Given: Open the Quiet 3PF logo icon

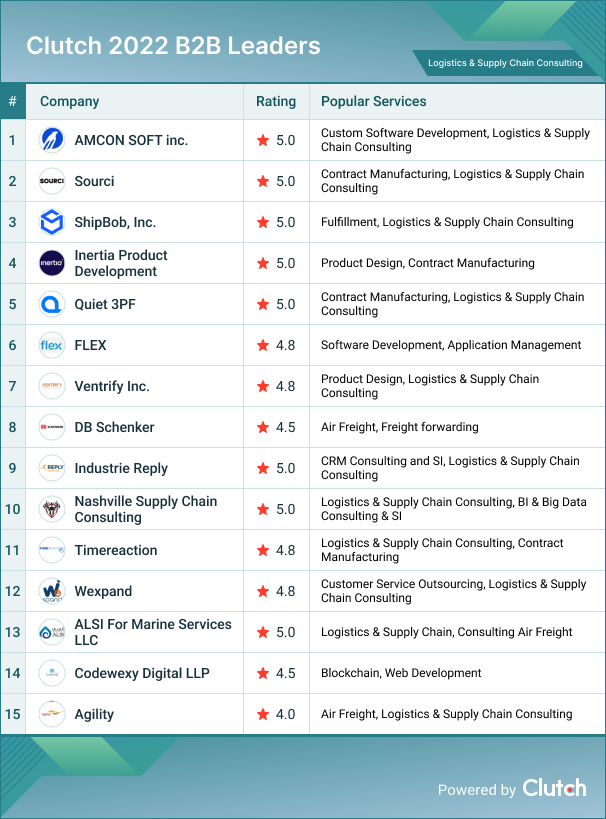Looking at the screenshot, I should [52, 304].
